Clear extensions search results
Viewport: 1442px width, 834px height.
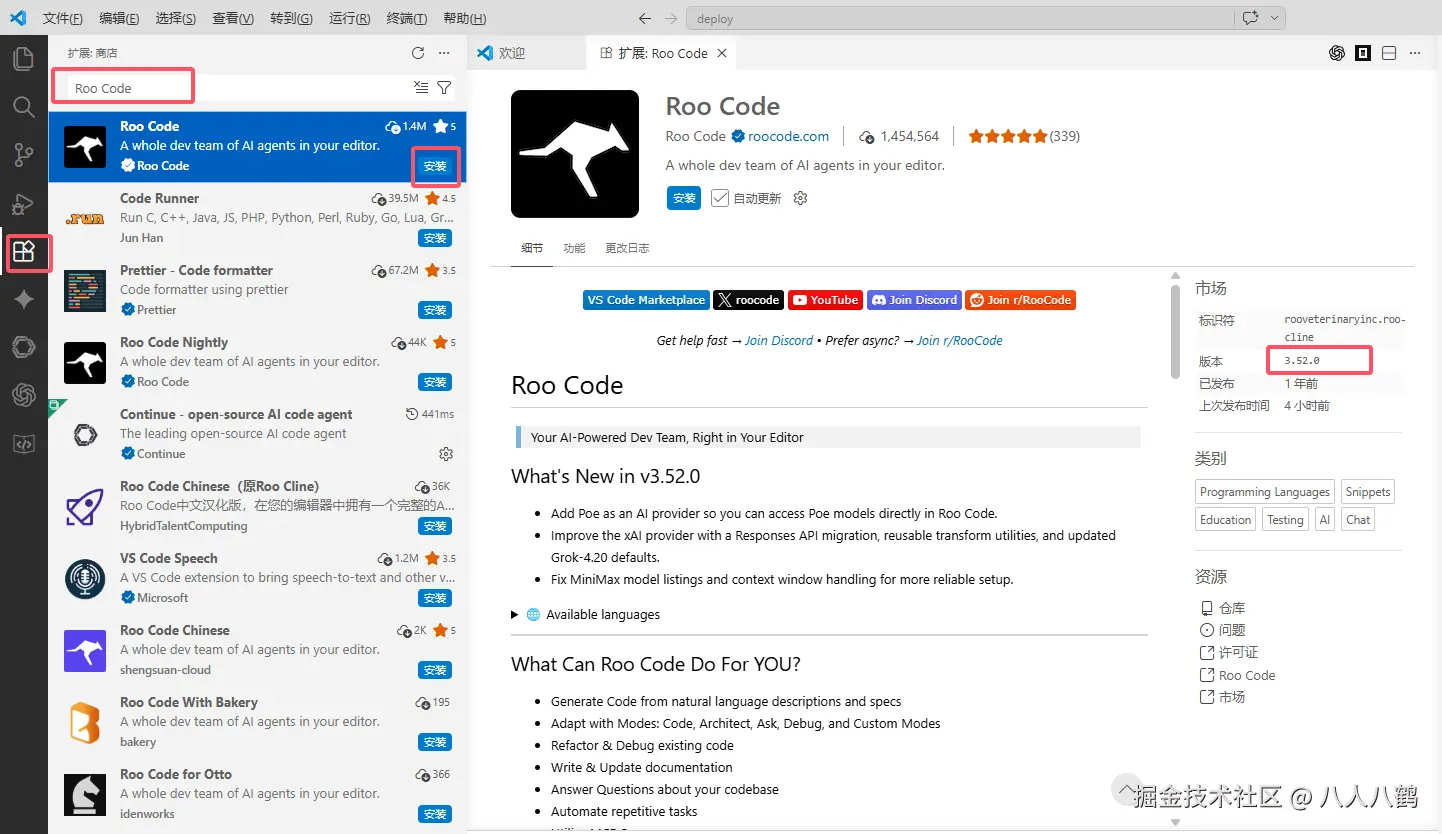tap(421, 88)
